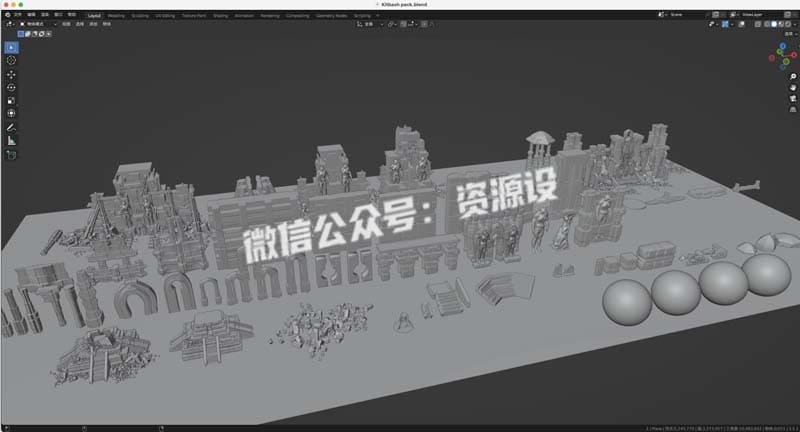Toggle proportional editing in the header
This screenshot has height=432, width=800.
(424, 24)
